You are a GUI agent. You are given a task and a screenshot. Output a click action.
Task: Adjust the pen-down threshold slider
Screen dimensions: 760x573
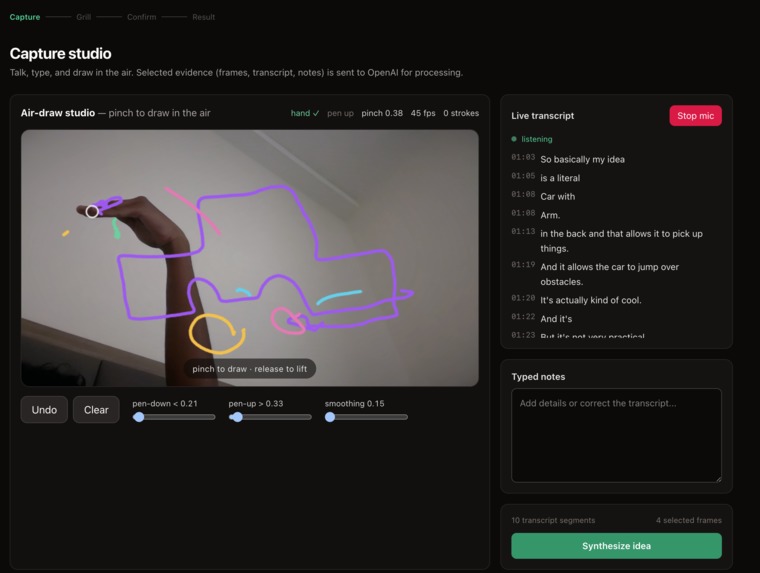point(174,417)
